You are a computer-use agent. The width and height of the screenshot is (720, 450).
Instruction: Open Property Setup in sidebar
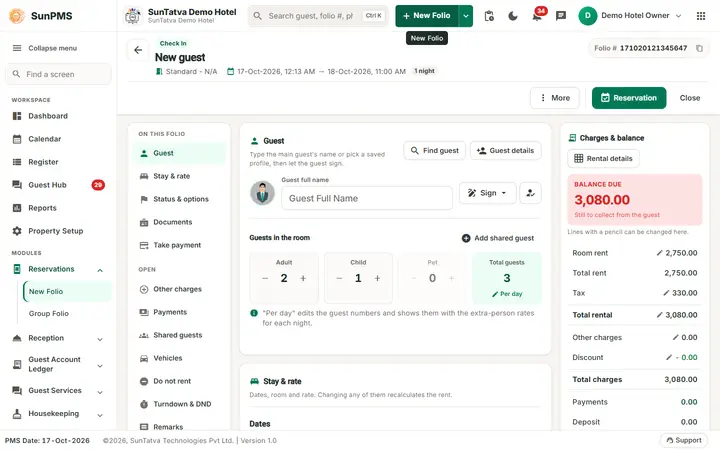tap(58, 231)
